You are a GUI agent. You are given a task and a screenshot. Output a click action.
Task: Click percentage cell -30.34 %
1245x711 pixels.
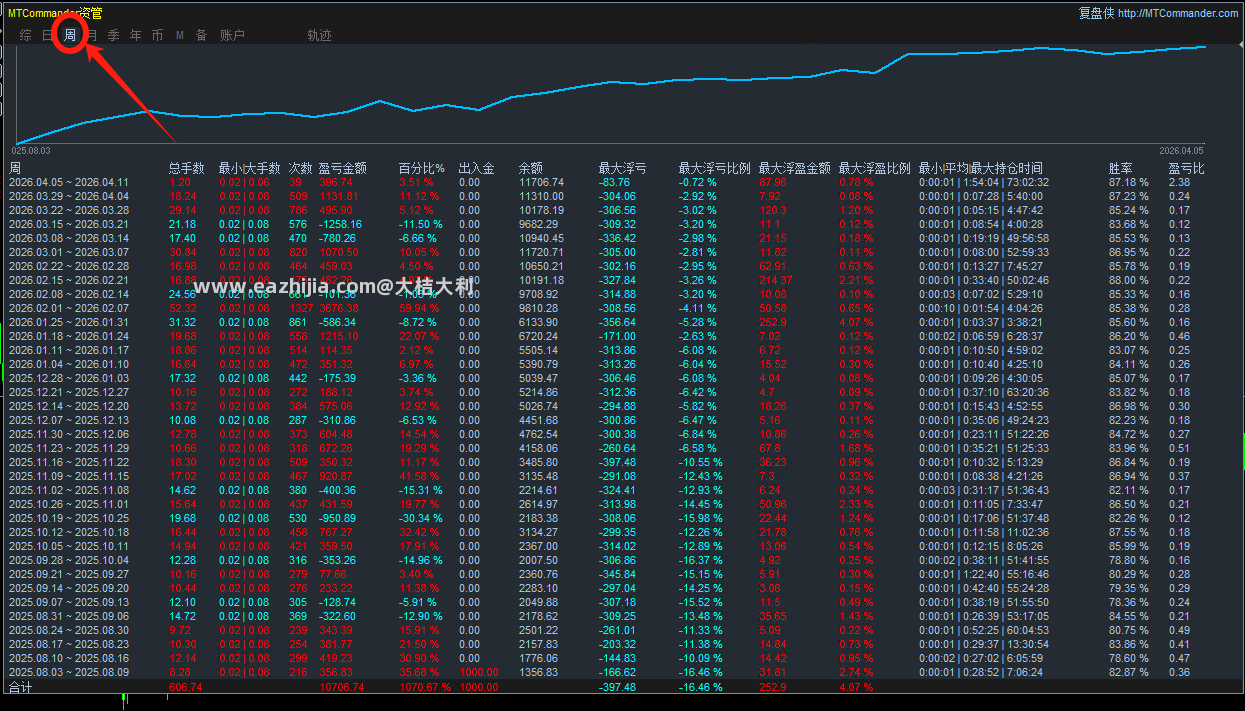[x=420, y=518]
